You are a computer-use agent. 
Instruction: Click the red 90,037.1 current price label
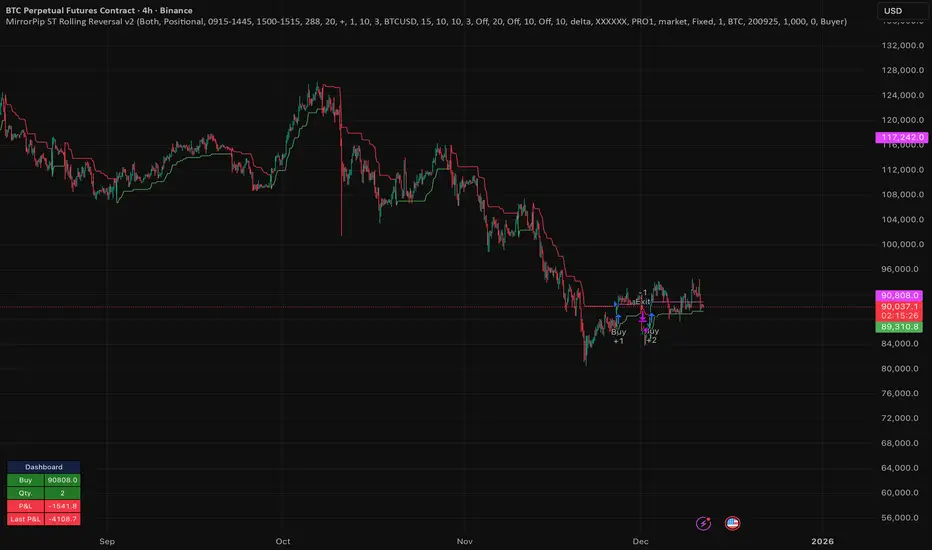point(899,306)
